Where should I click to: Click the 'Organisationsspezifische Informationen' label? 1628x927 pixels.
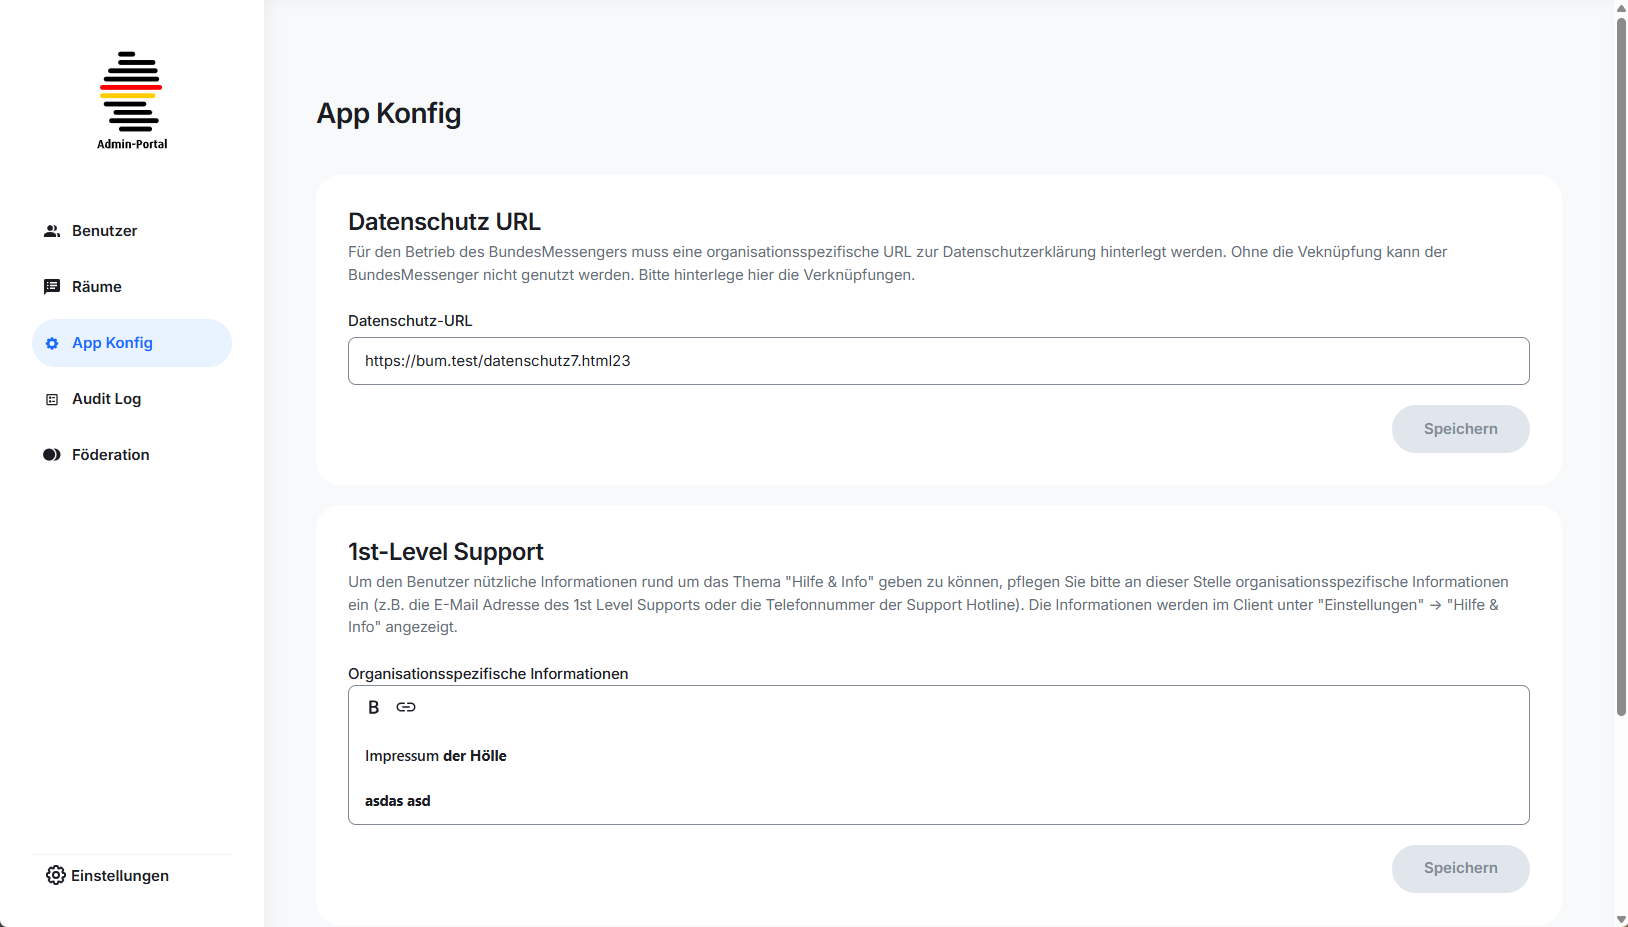click(488, 674)
